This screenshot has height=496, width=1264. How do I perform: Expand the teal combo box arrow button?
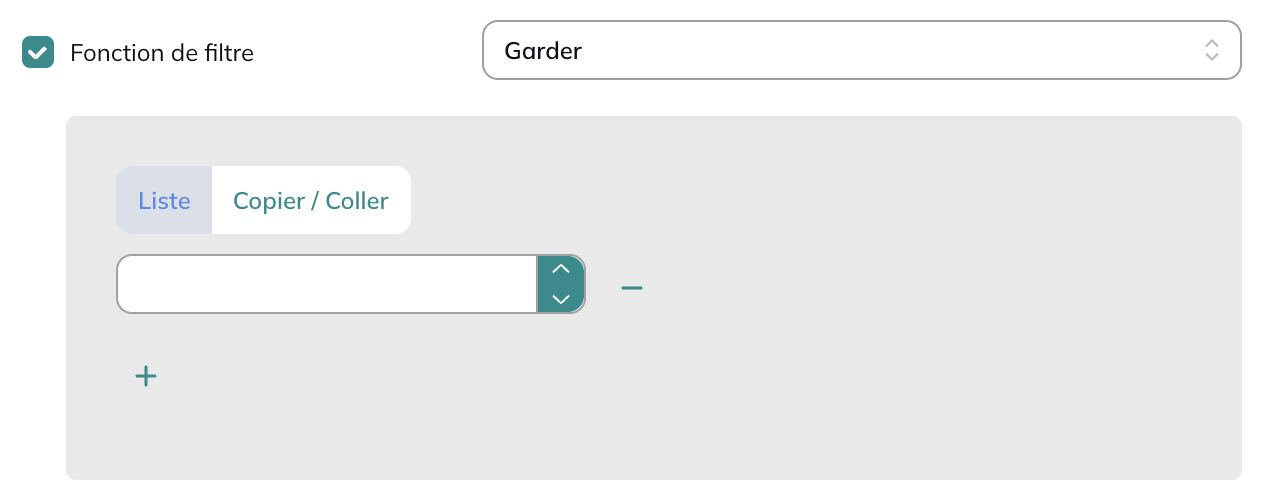(x=561, y=284)
